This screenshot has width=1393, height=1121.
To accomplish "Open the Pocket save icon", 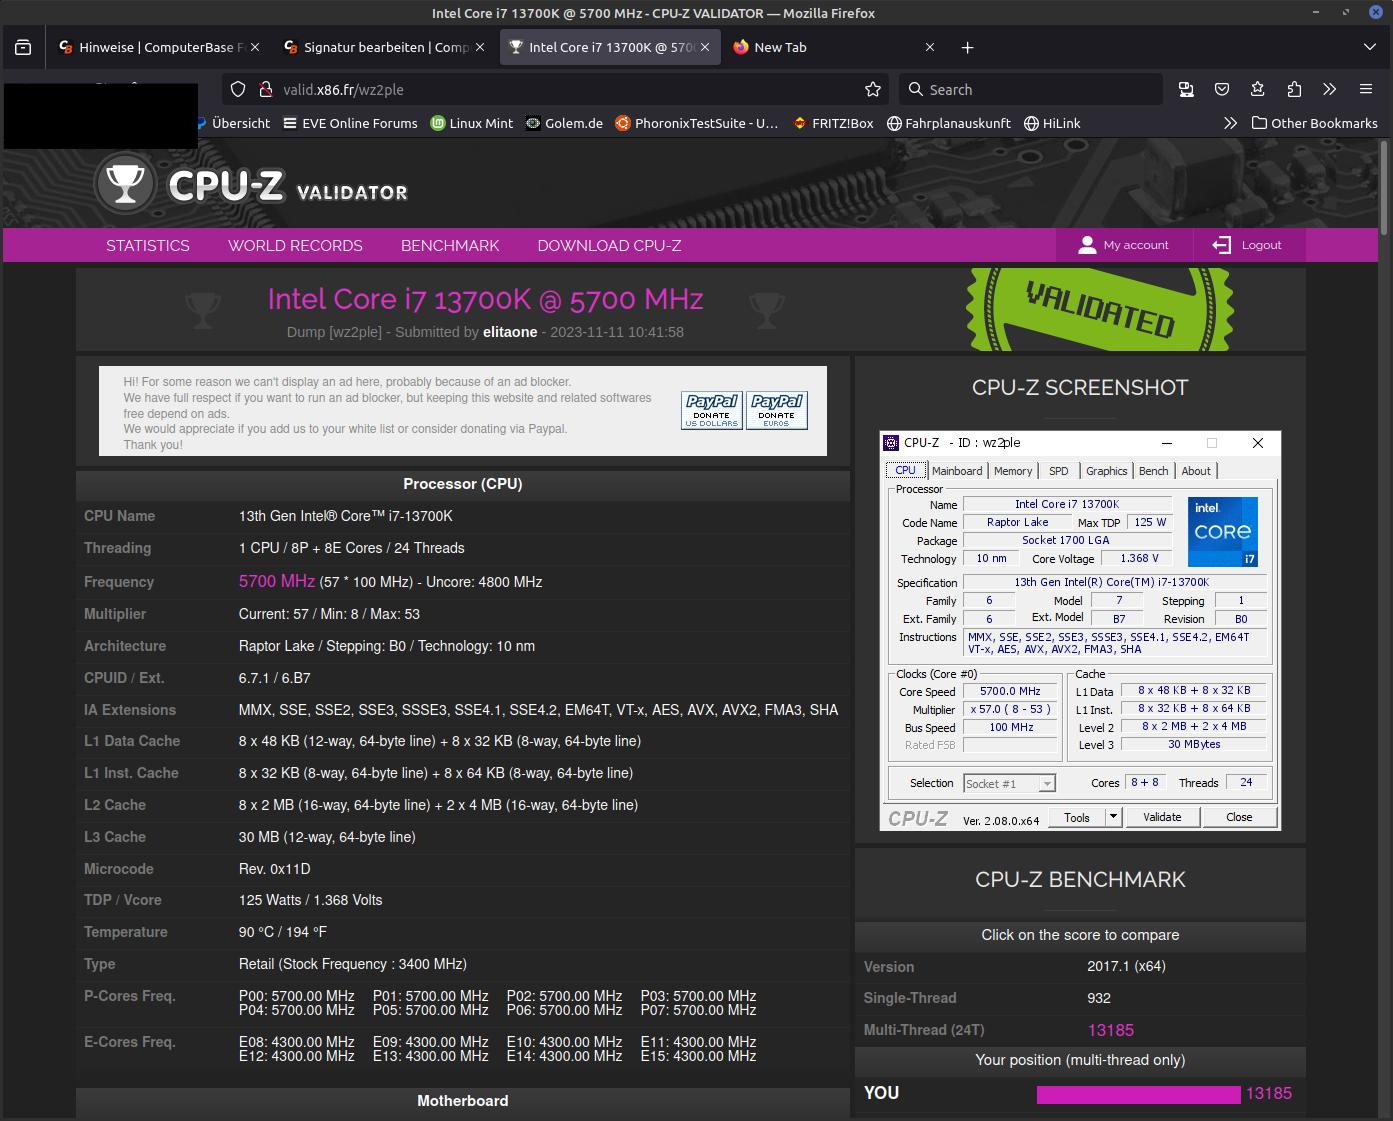I will pyautogui.click(x=1222, y=89).
